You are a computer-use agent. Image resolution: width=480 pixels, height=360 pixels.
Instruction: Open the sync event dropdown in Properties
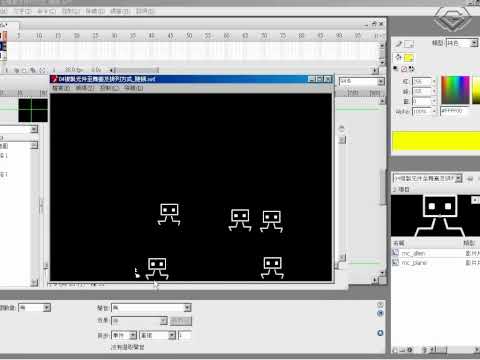(x=124, y=335)
